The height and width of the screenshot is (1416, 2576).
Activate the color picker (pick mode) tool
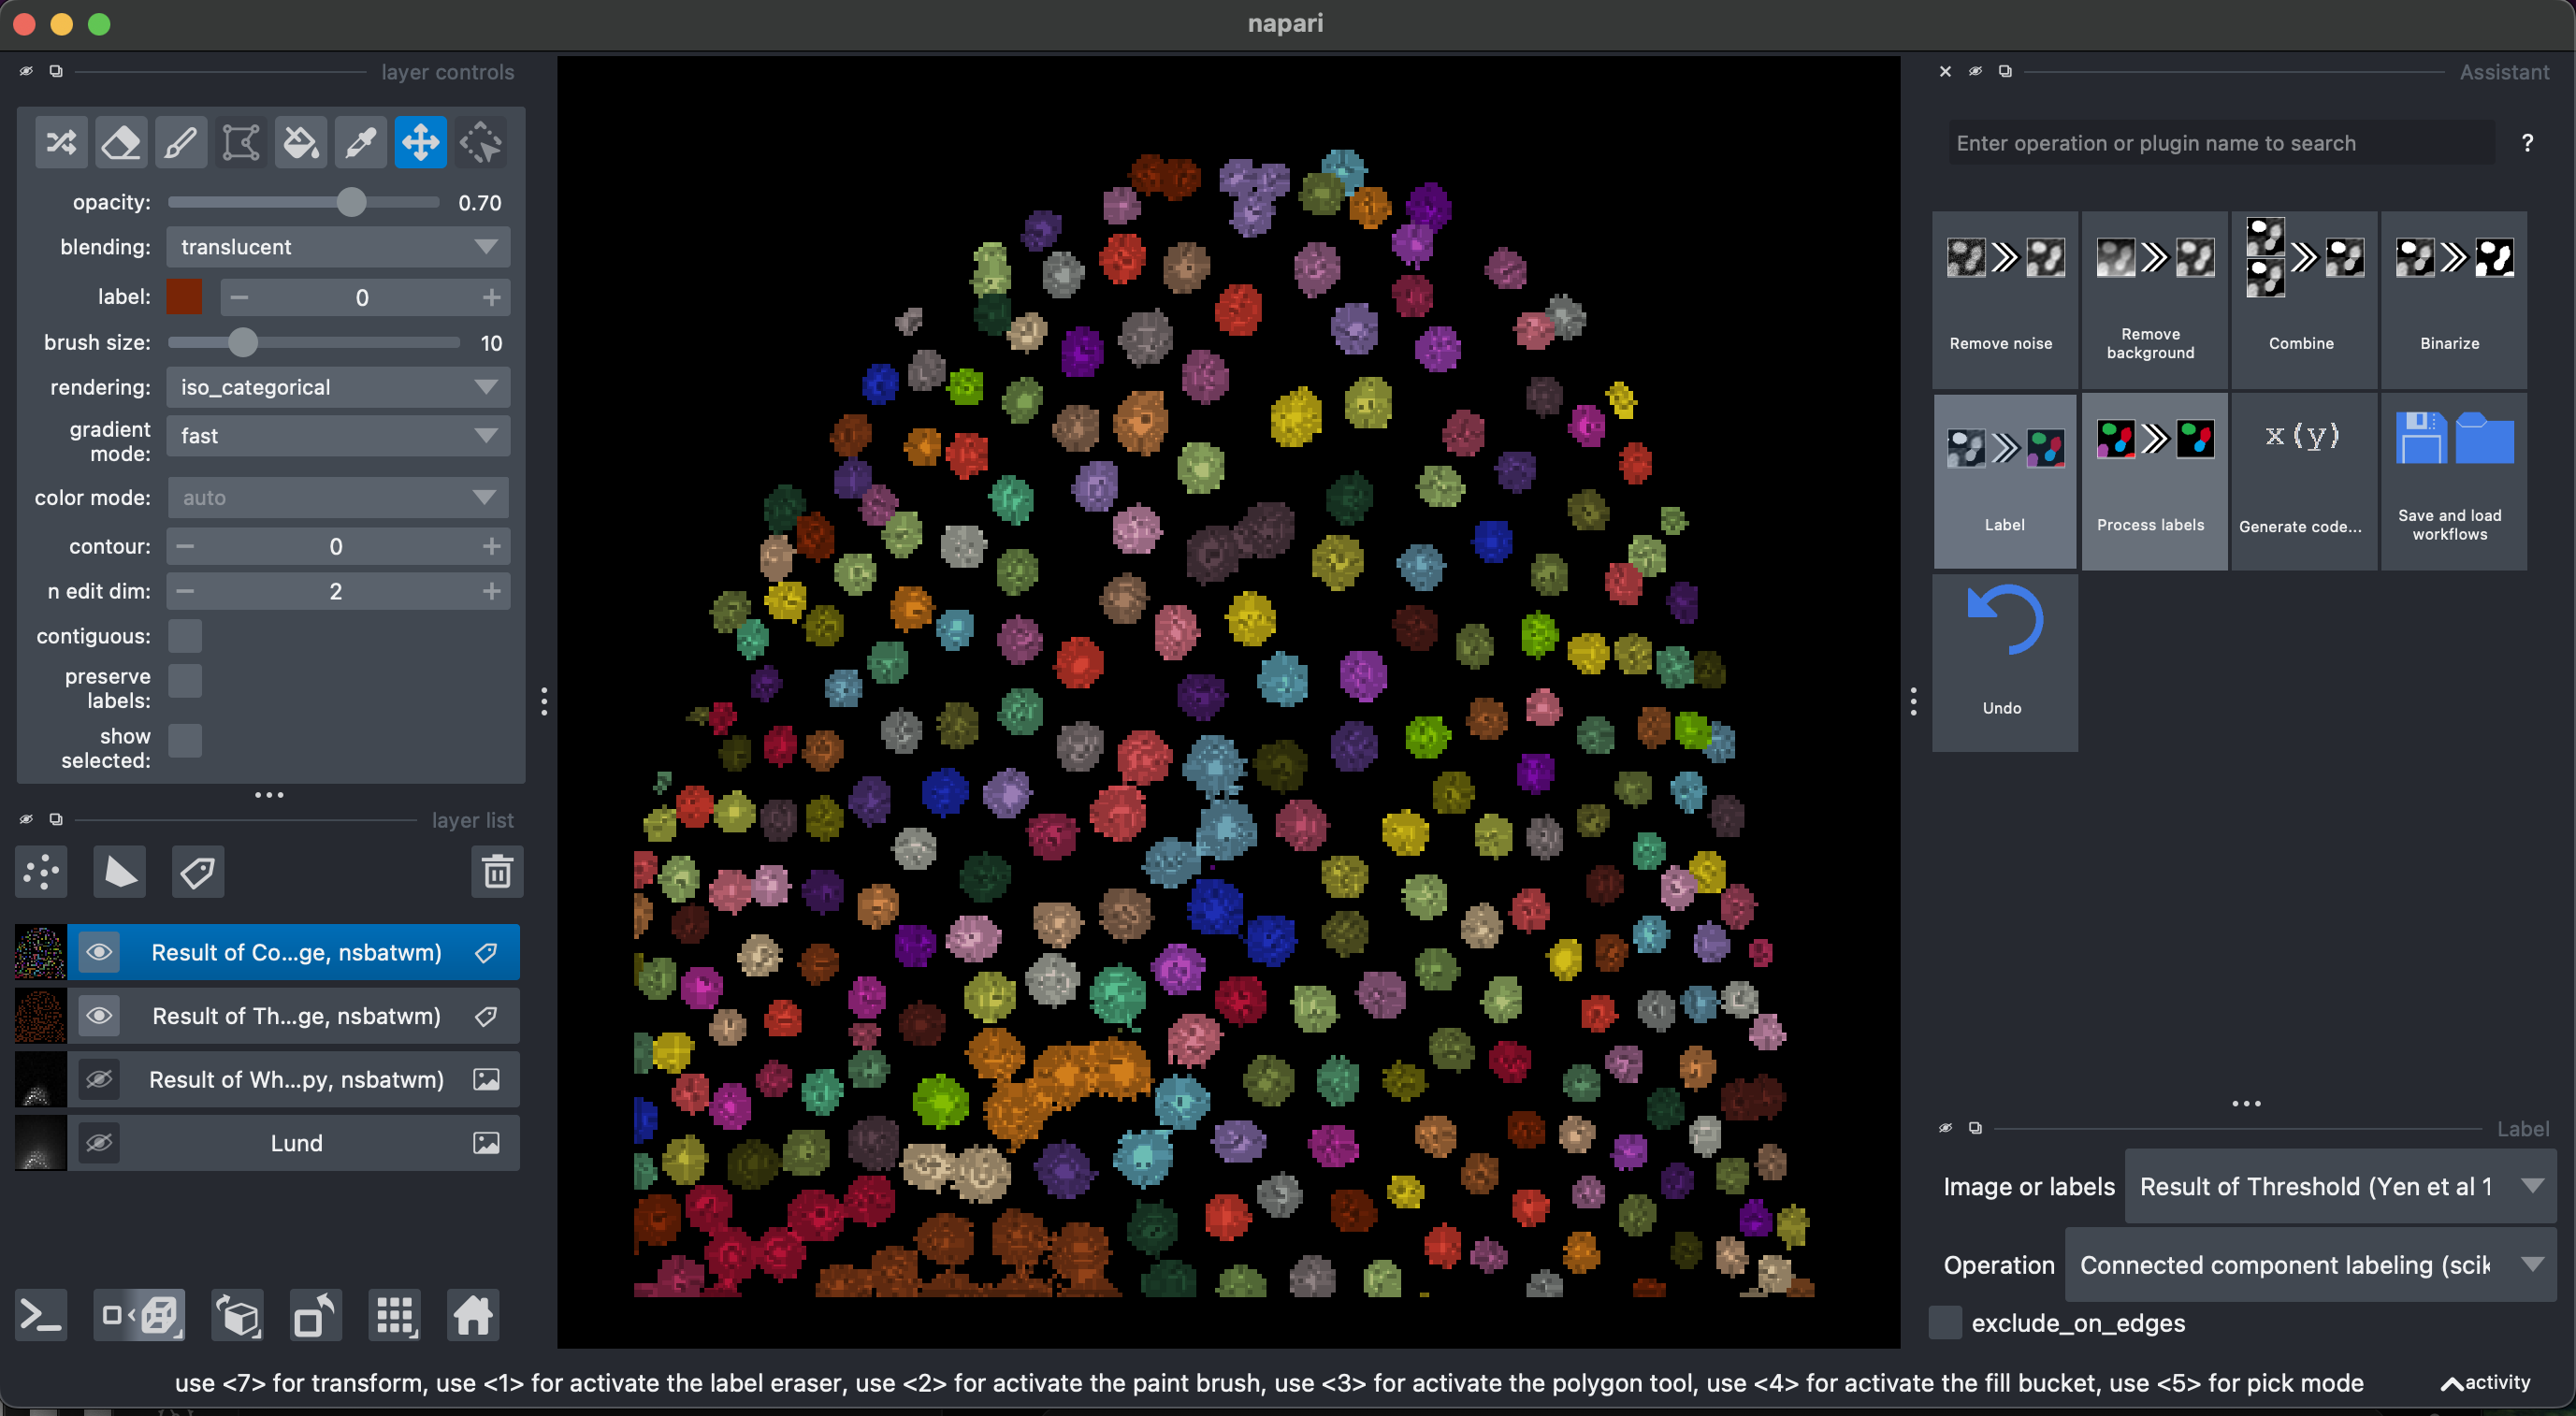361,143
